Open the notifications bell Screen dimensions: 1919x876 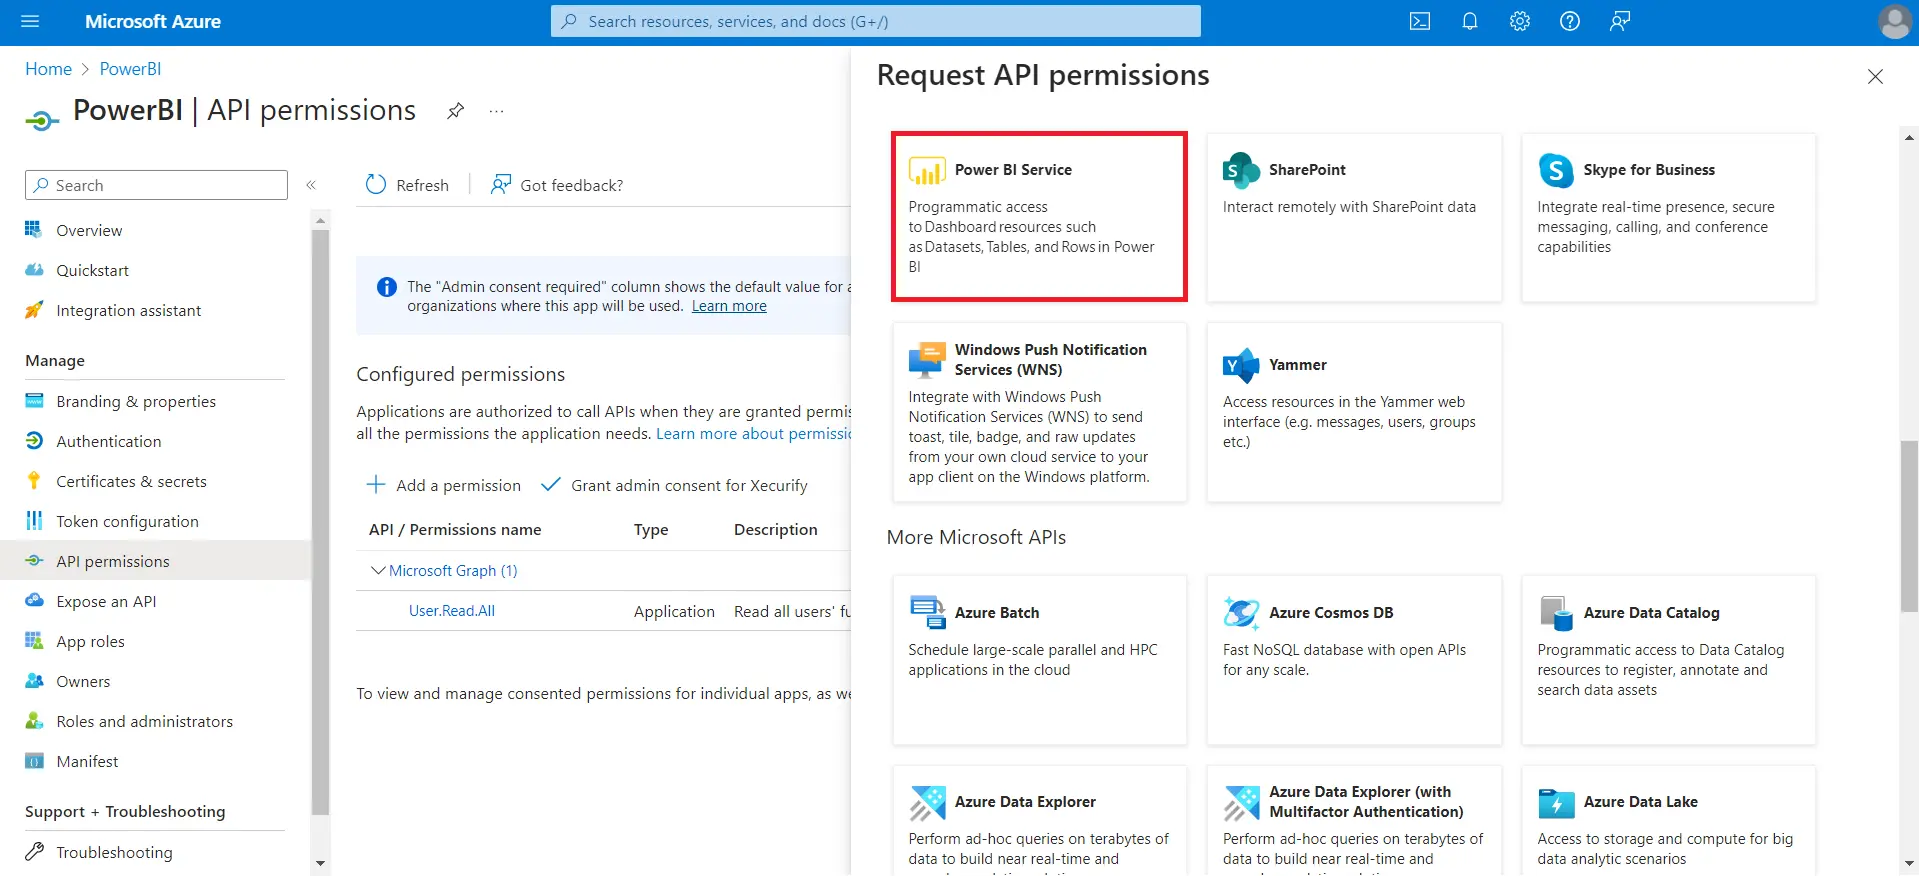pos(1470,21)
